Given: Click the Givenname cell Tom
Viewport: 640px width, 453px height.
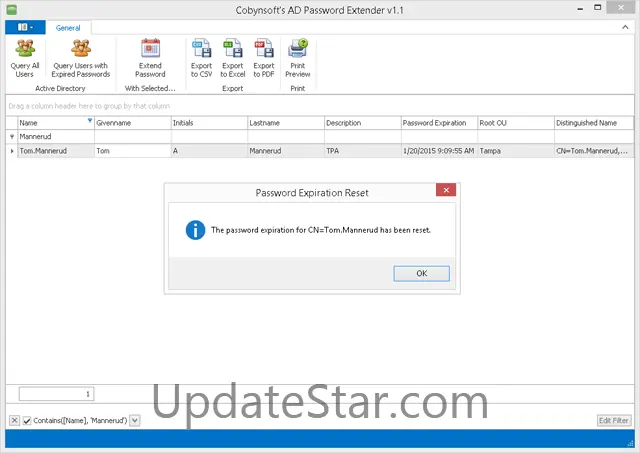Looking at the screenshot, I should pyautogui.click(x=133, y=151).
